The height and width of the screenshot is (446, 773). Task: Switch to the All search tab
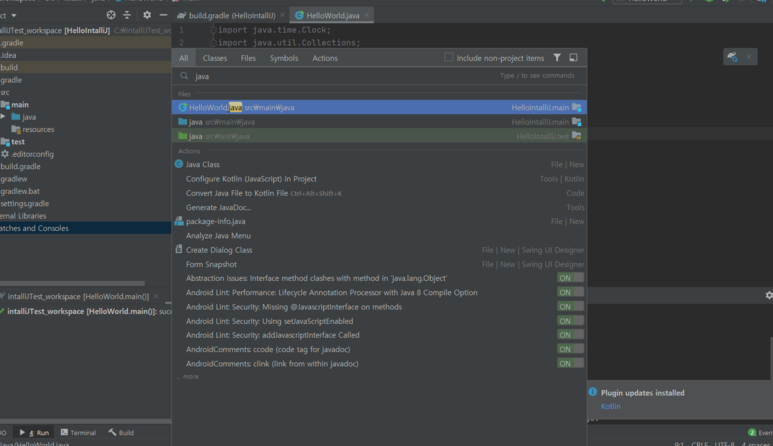click(183, 58)
